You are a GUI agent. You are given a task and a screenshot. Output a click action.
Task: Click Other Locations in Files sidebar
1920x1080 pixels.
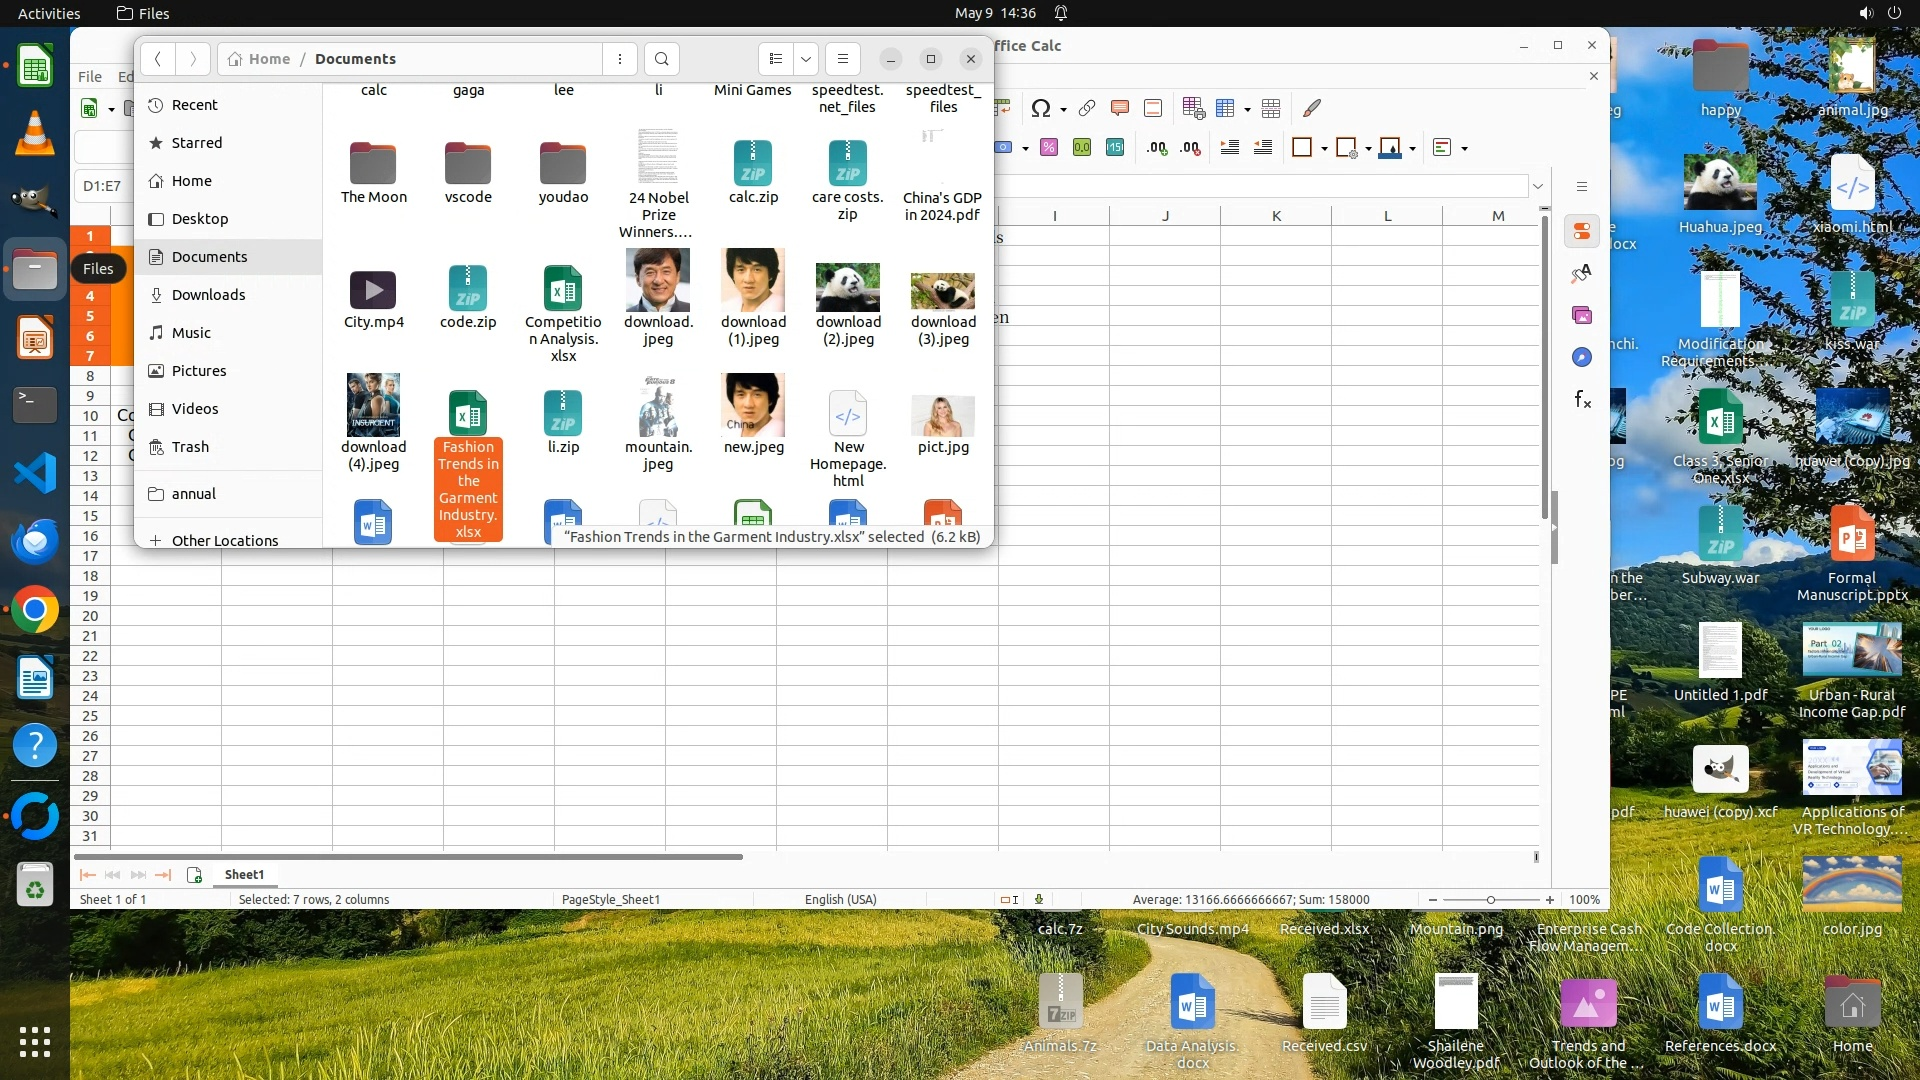(x=225, y=540)
